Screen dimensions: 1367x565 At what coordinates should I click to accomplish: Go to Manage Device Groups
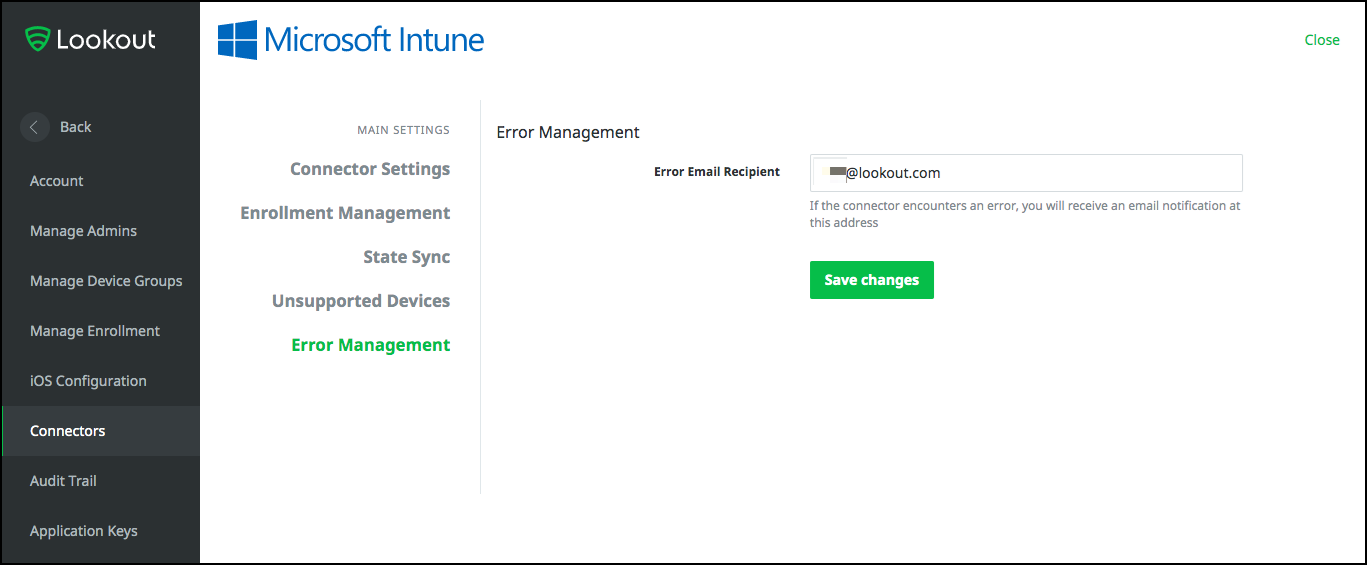point(106,281)
